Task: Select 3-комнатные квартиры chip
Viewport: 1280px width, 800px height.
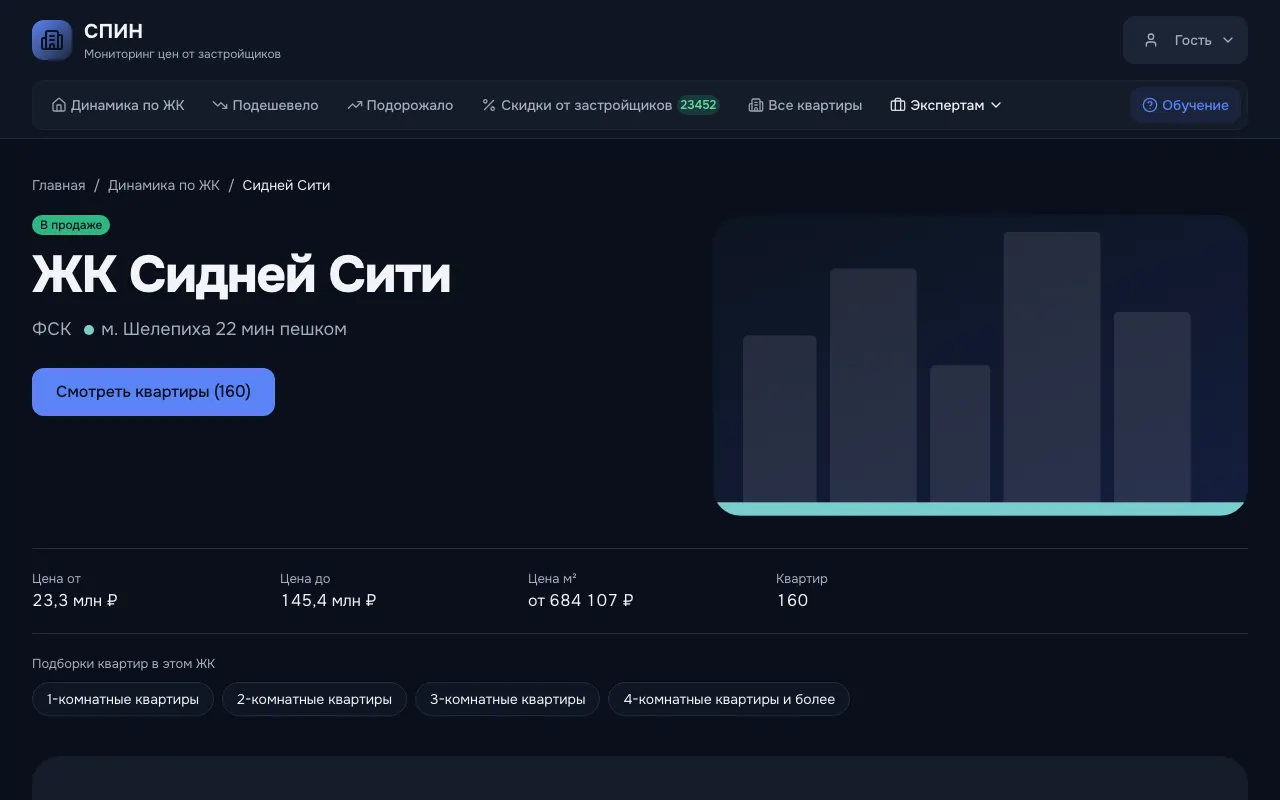Action: pos(507,699)
